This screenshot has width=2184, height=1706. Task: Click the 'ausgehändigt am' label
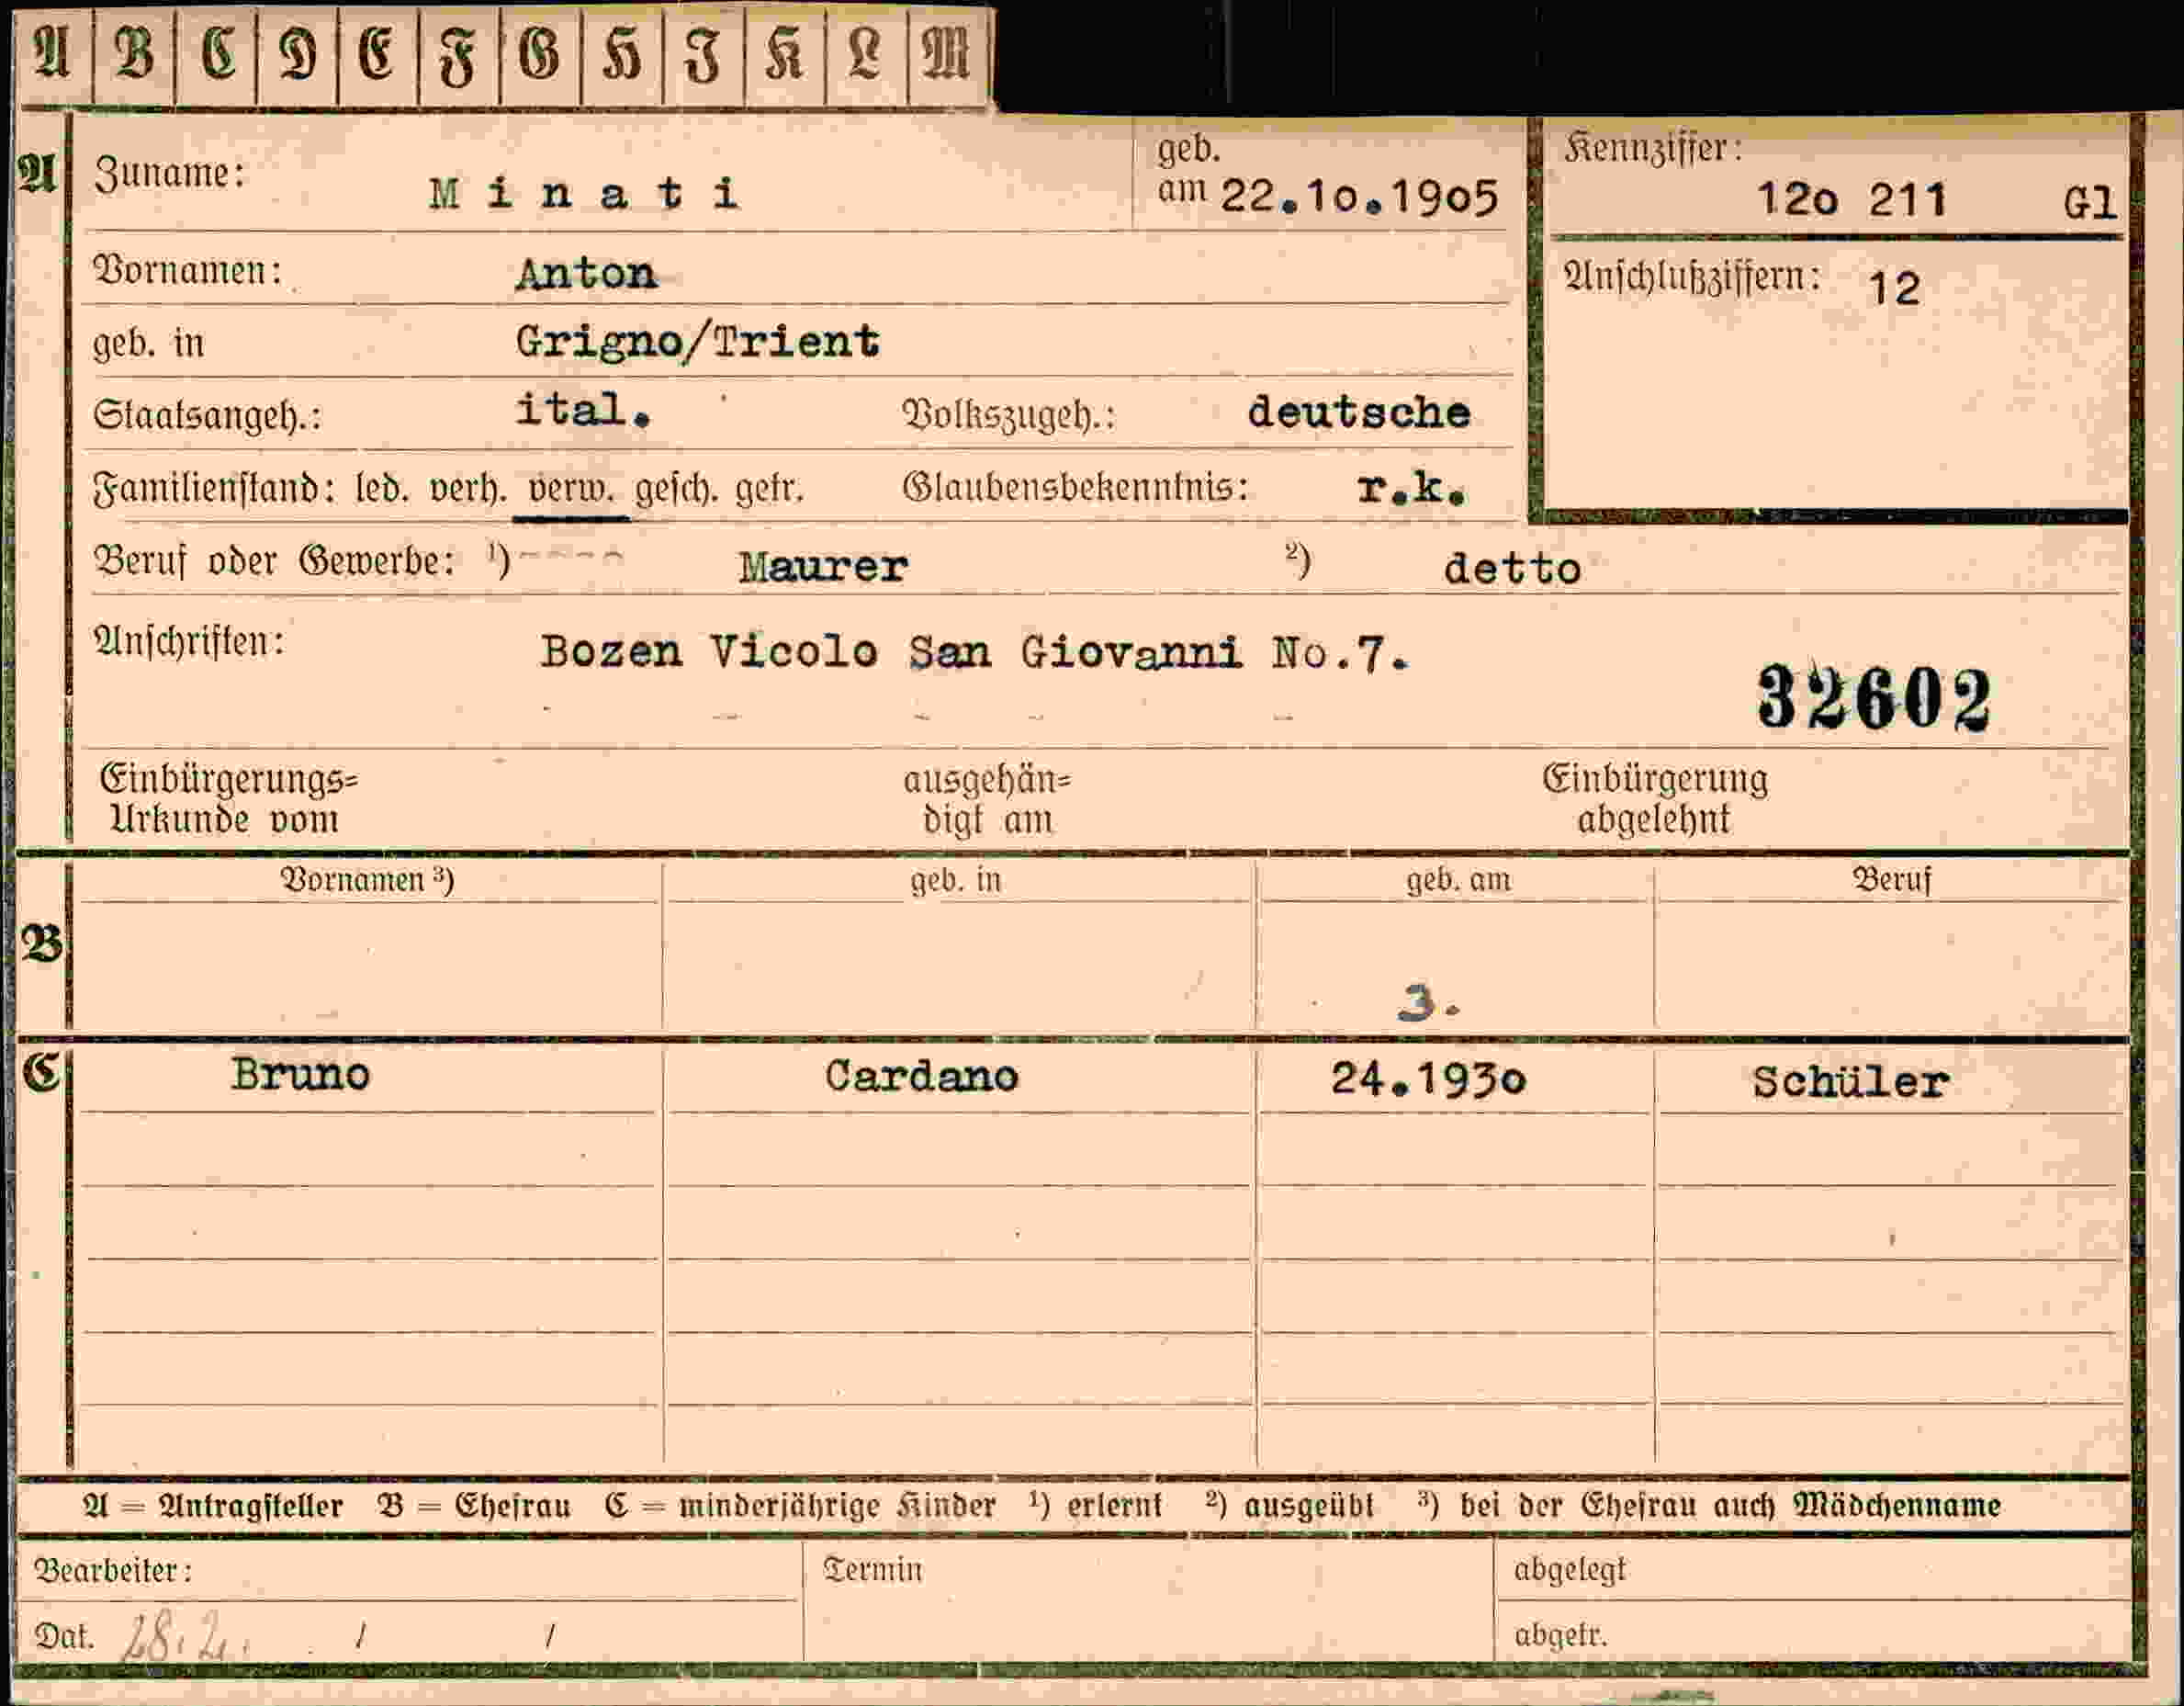pos(986,800)
